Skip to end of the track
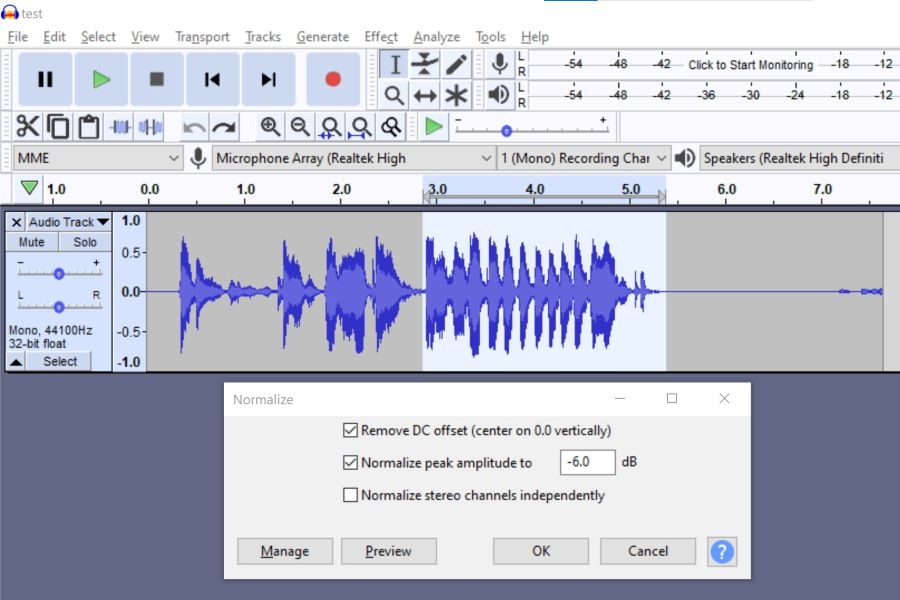 pos(268,79)
